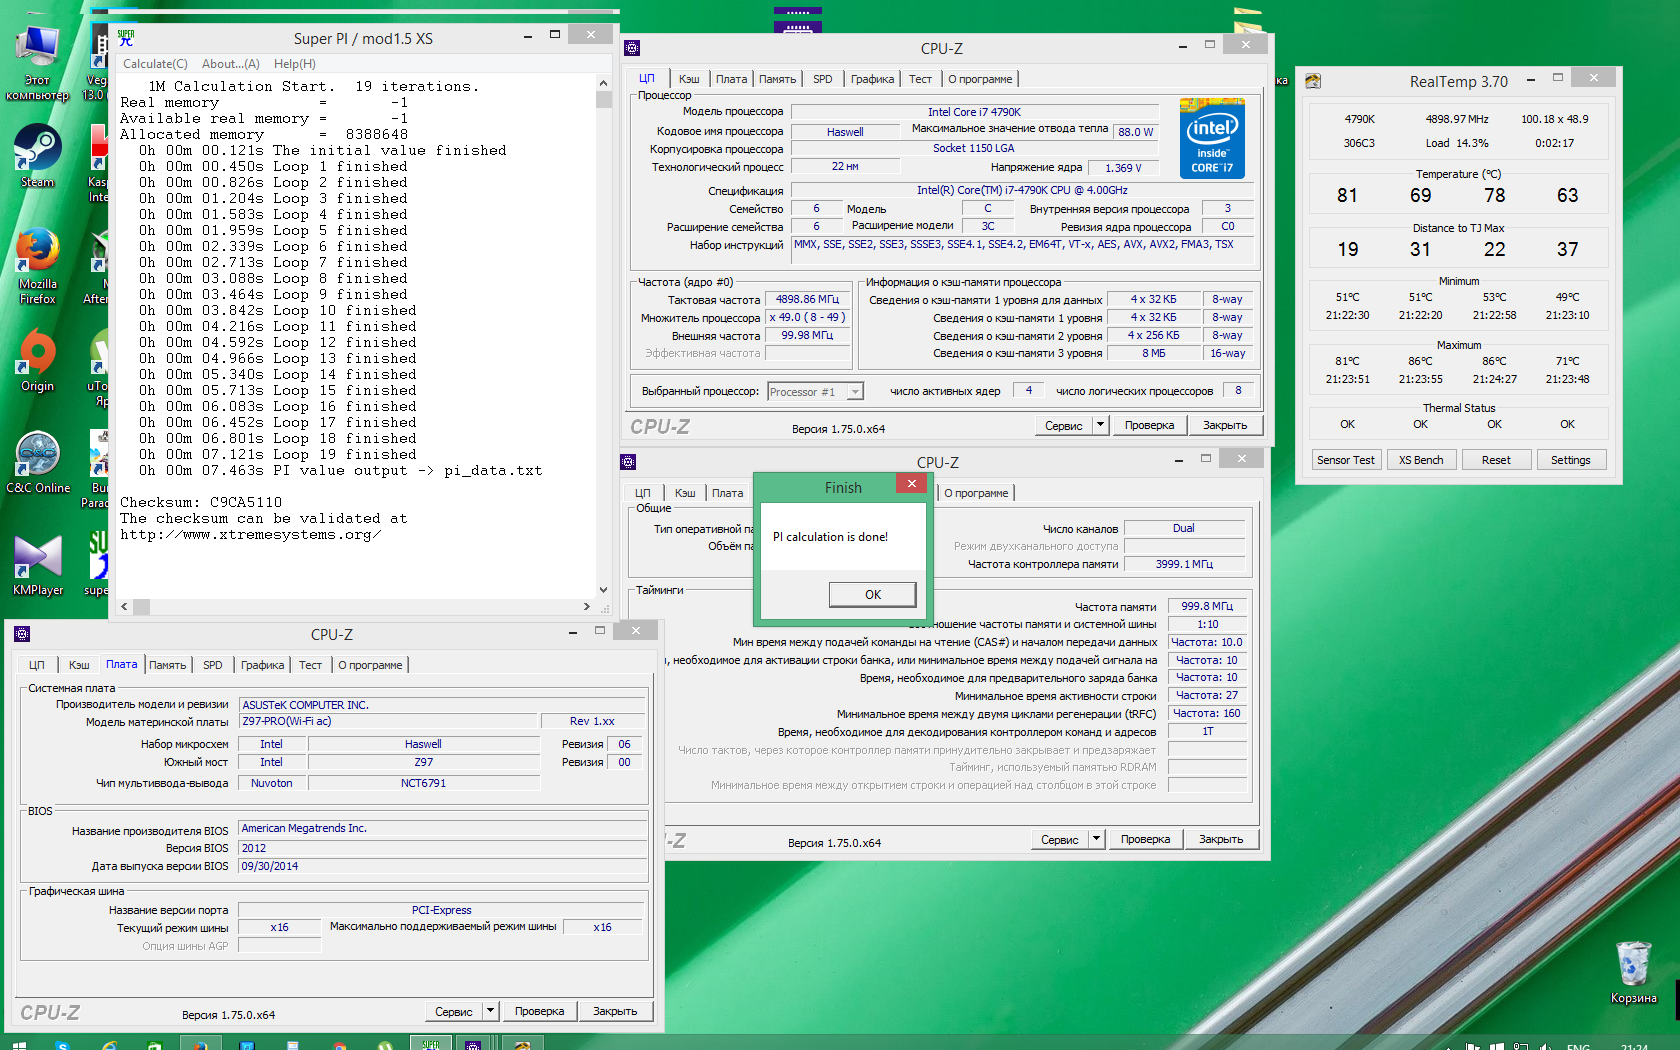The height and width of the screenshot is (1050, 1680).
Task: Open Сервис dropdown arrow in mainboard CPU-Z window
Action: click(490, 1011)
